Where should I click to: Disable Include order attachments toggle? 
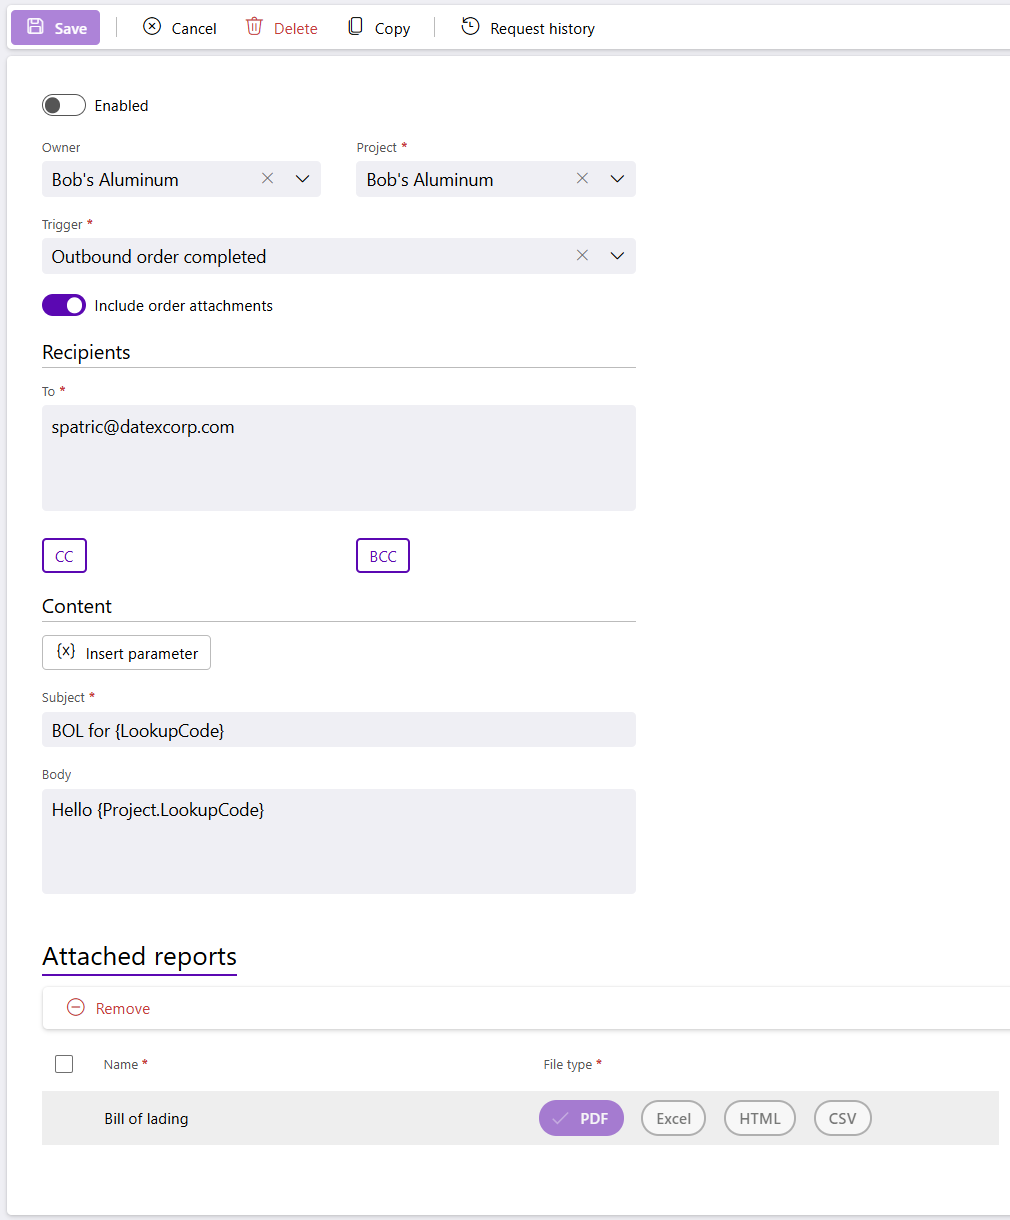tap(64, 305)
